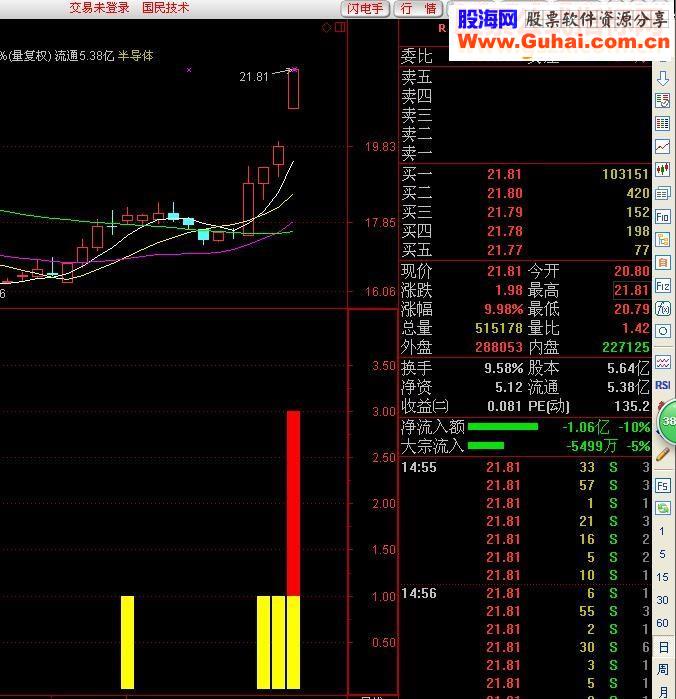This screenshot has width=676, height=699.
Task: Click the 总量 value 515178
Action: pyautogui.click(x=499, y=328)
